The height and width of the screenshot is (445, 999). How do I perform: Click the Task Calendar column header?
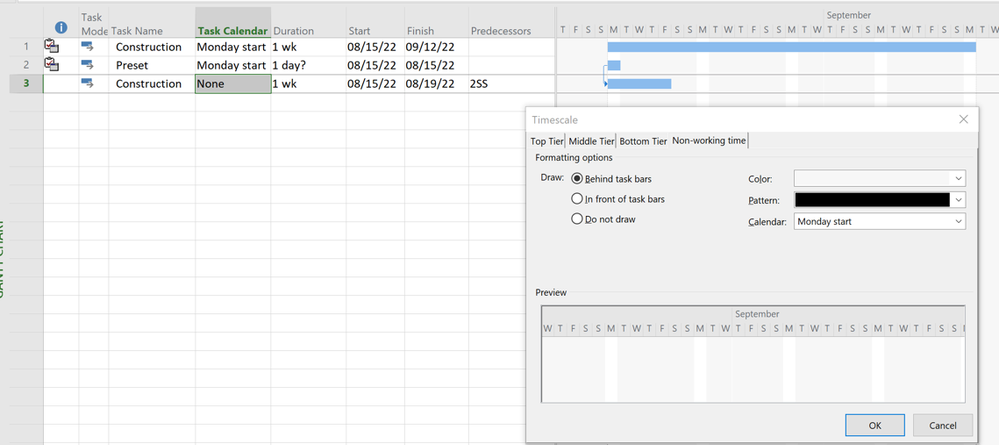click(233, 23)
